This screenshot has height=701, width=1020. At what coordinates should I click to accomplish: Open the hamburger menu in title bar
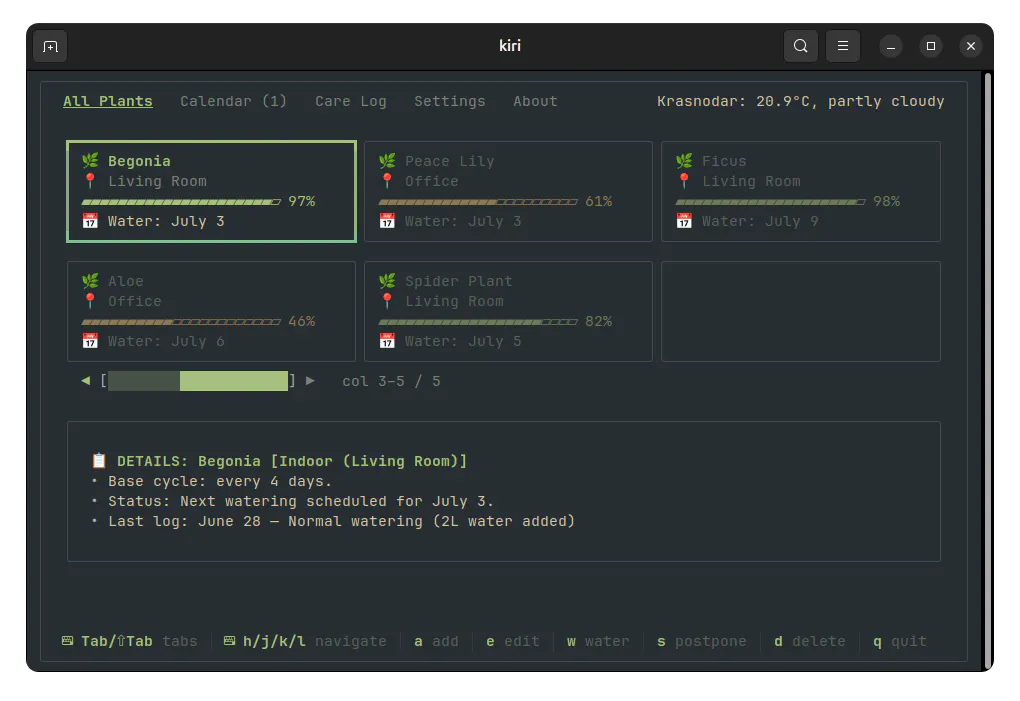(842, 46)
